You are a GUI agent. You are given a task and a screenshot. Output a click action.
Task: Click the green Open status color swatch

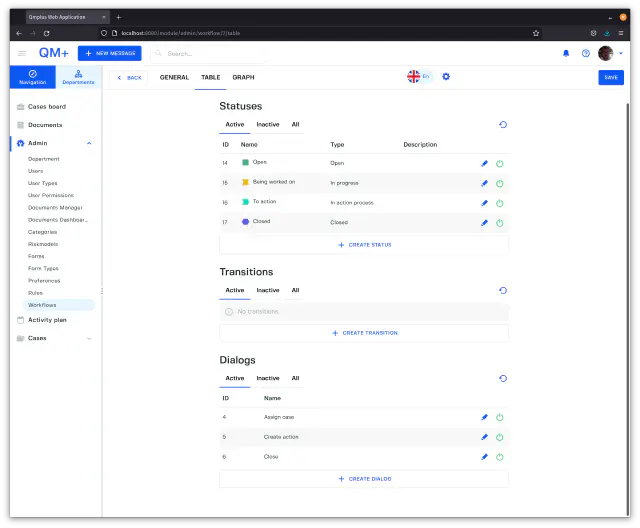(245, 162)
